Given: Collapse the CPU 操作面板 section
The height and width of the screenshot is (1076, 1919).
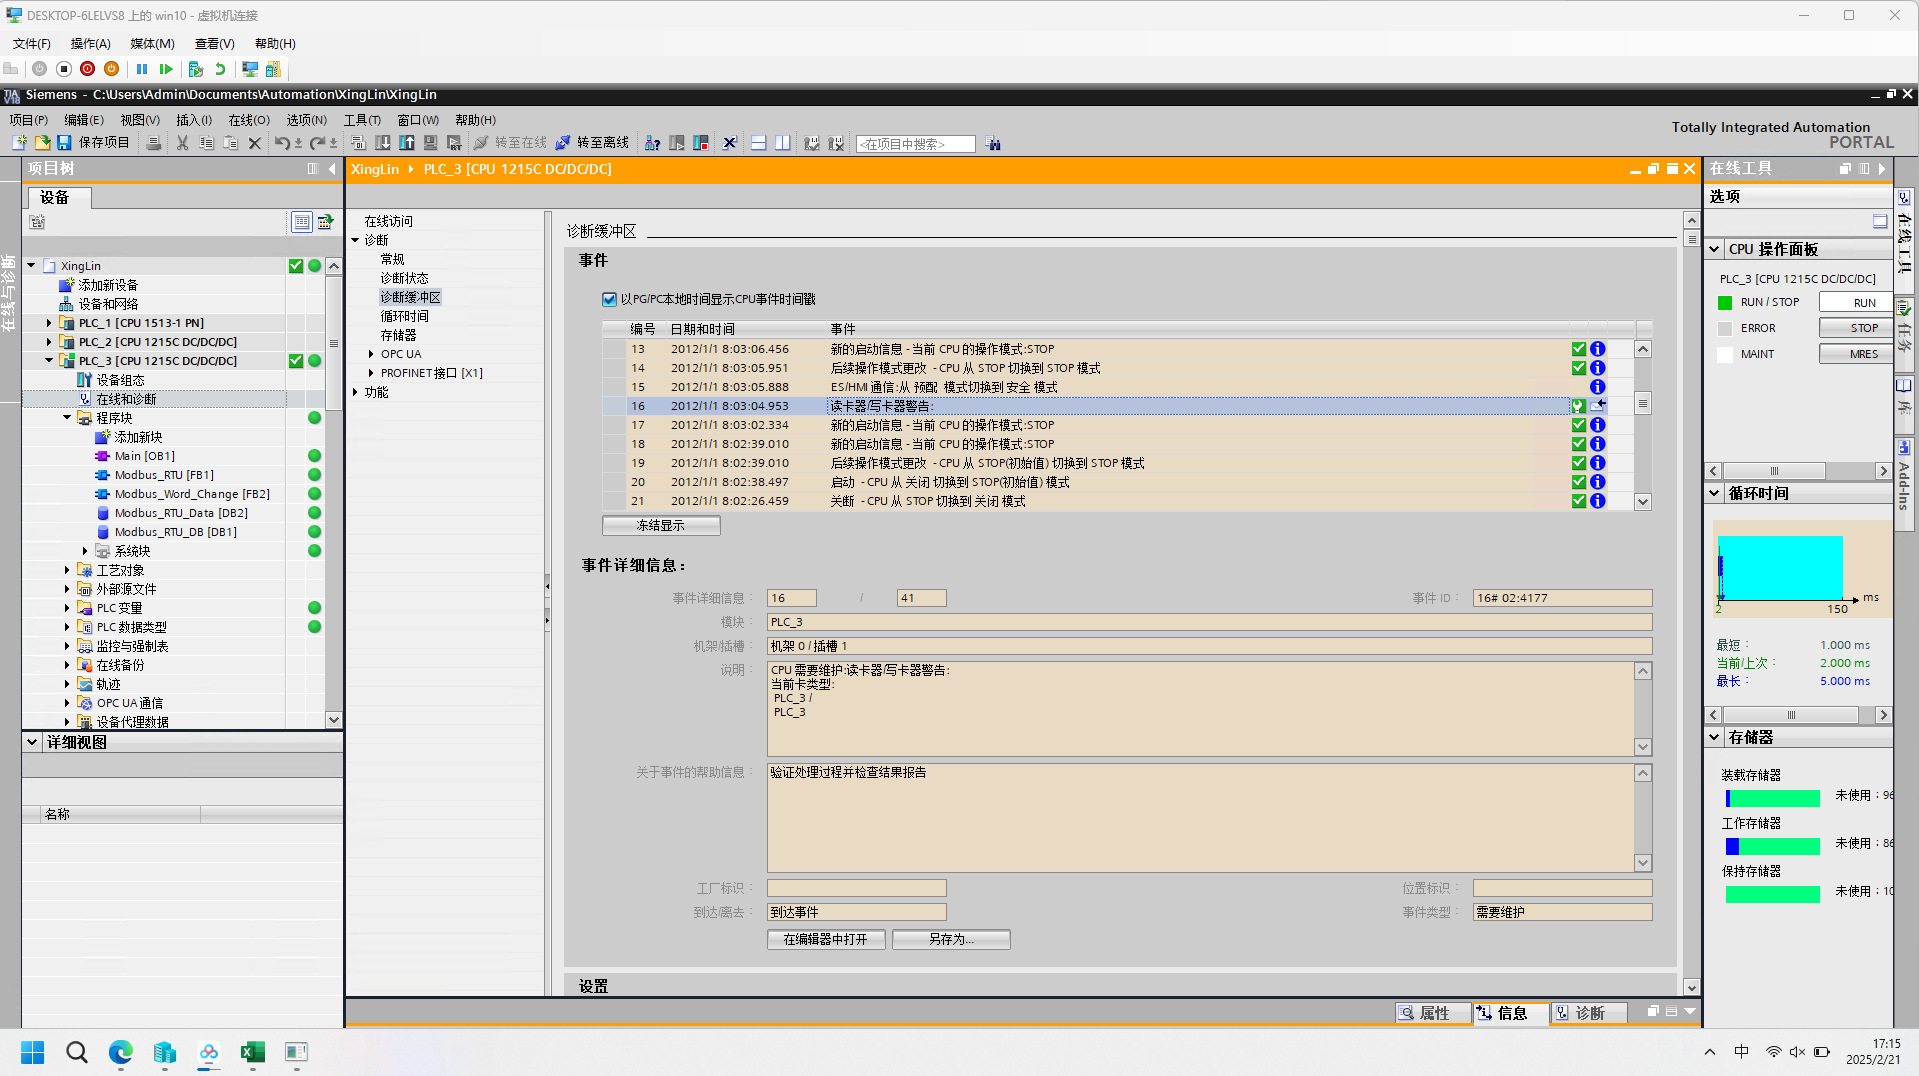Looking at the screenshot, I should click(1715, 249).
